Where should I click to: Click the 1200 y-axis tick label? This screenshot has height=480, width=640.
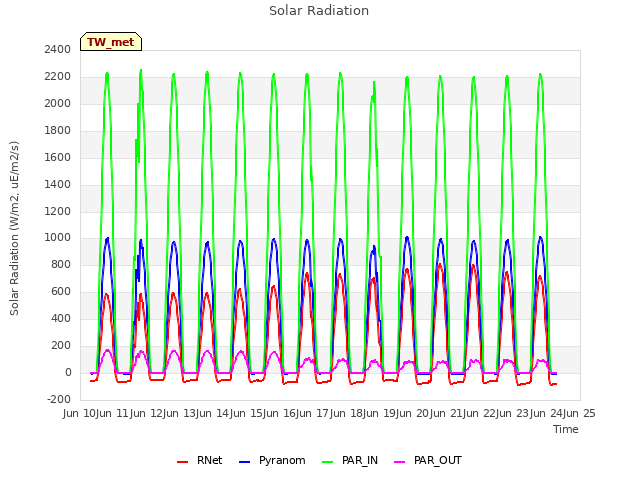(58, 211)
